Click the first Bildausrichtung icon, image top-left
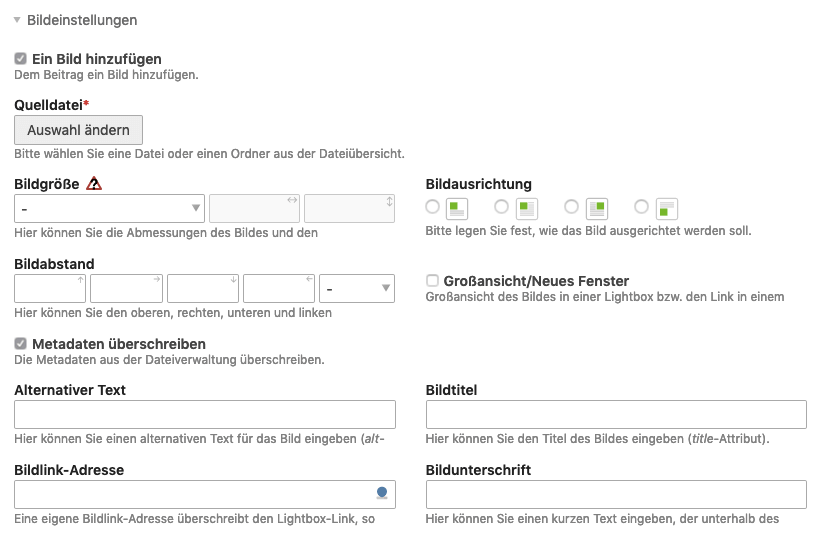This screenshot has height=553, width=820. (x=457, y=209)
